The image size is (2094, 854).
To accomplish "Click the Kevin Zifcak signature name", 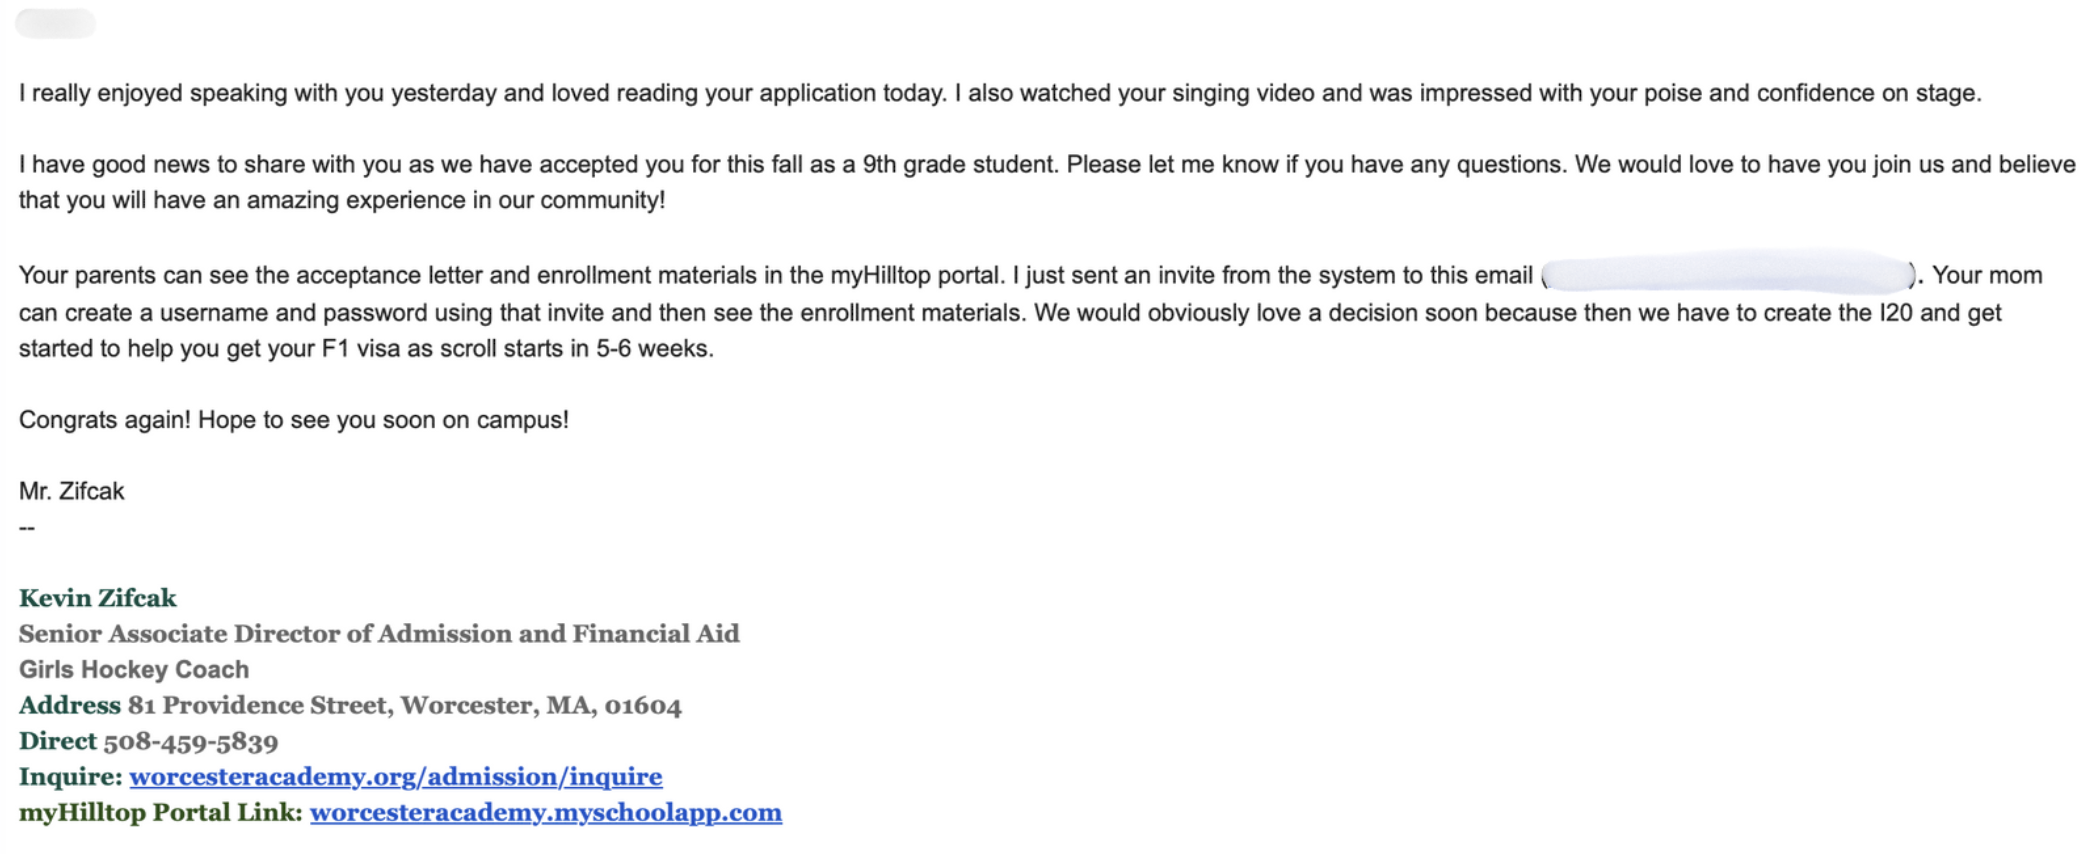I will 97,598.
